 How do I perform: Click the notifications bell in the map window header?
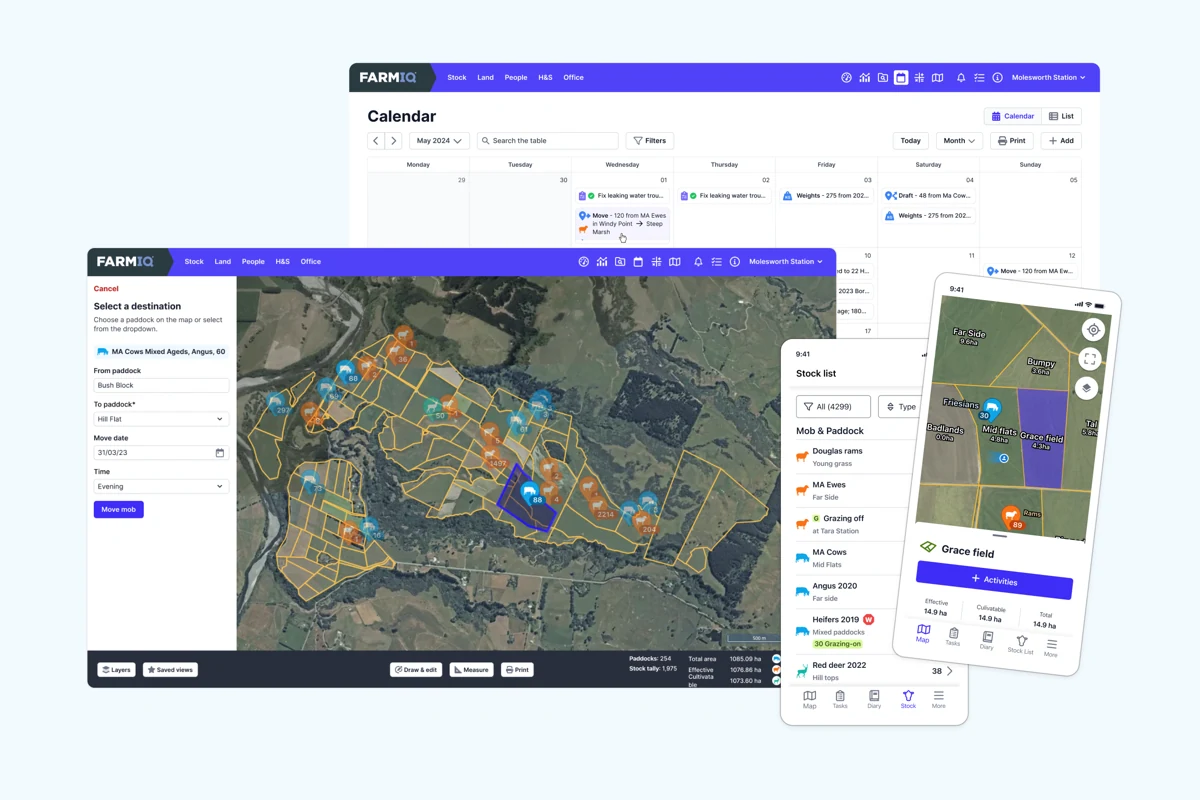pyautogui.click(x=698, y=262)
